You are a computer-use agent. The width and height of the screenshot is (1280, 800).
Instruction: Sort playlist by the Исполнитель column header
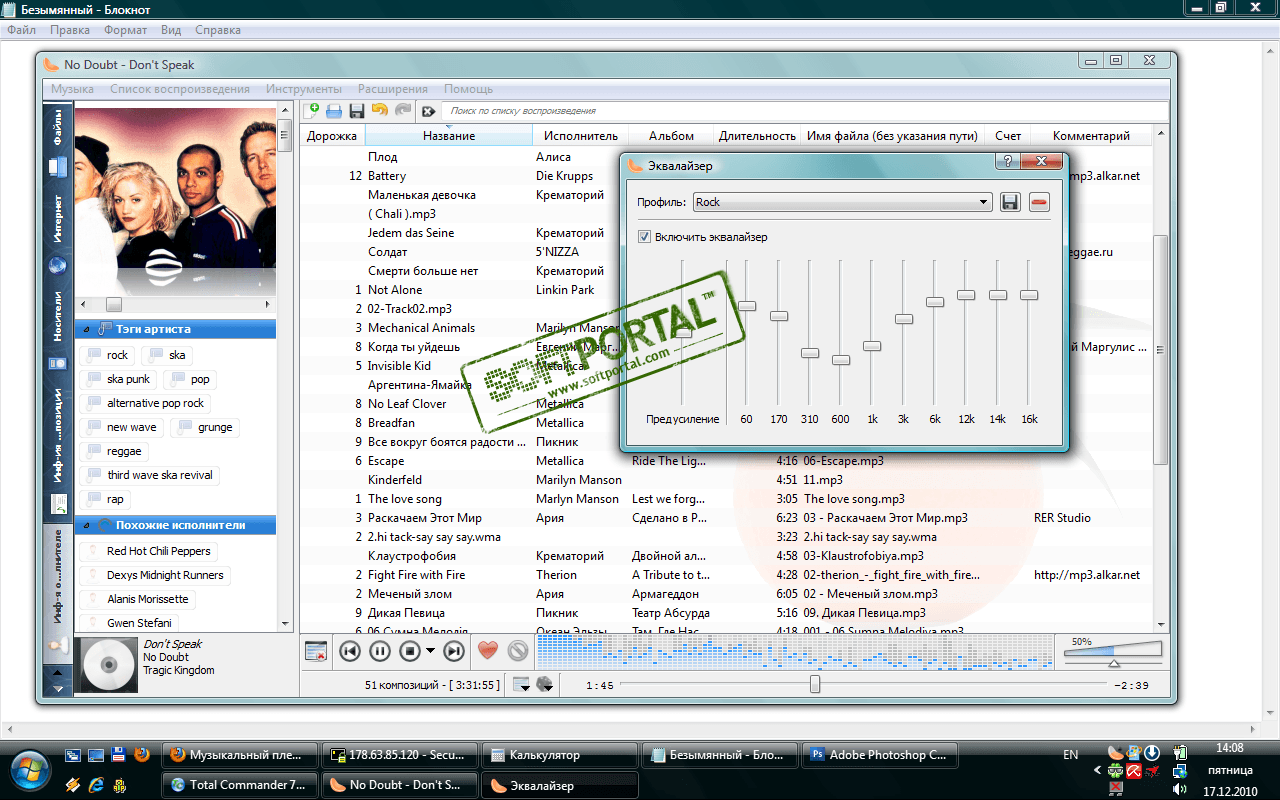pyautogui.click(x=581, y=136)
